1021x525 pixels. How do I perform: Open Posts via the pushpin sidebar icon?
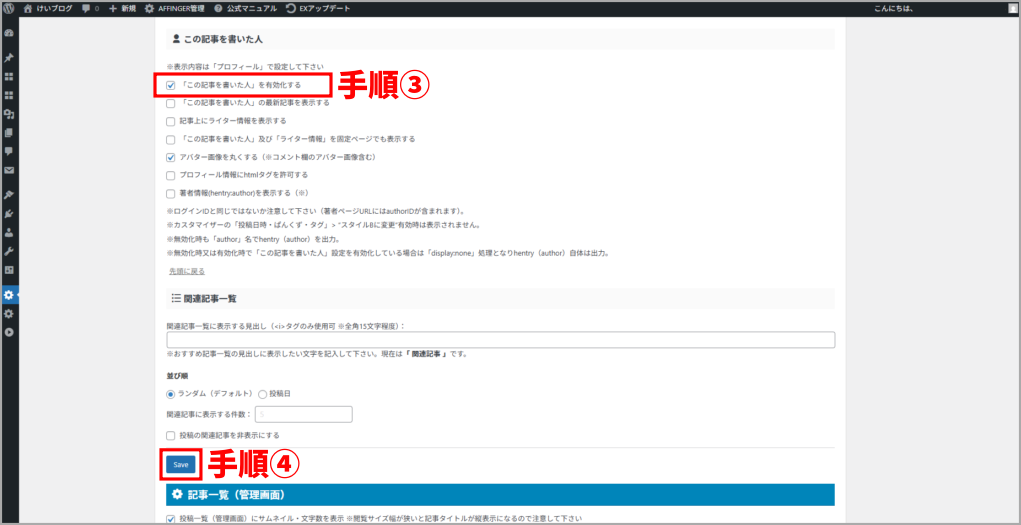9,57
